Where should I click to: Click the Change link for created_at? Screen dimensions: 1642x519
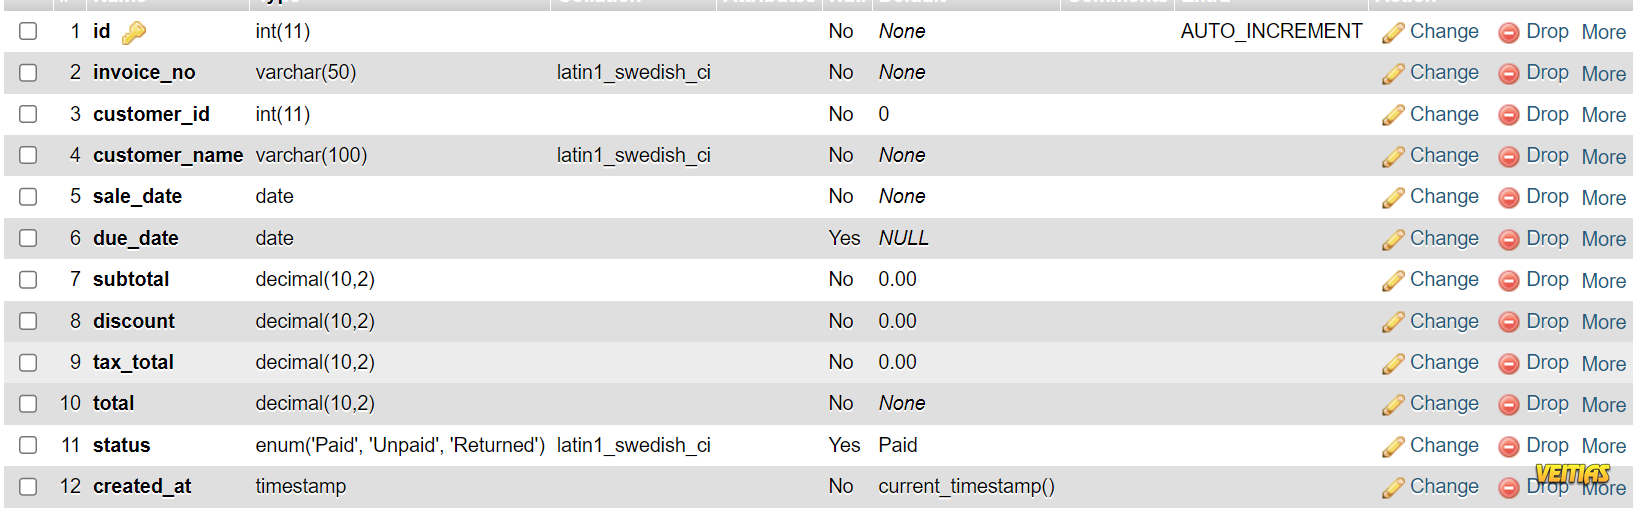pyautogui.click(x=1443, y=486)
